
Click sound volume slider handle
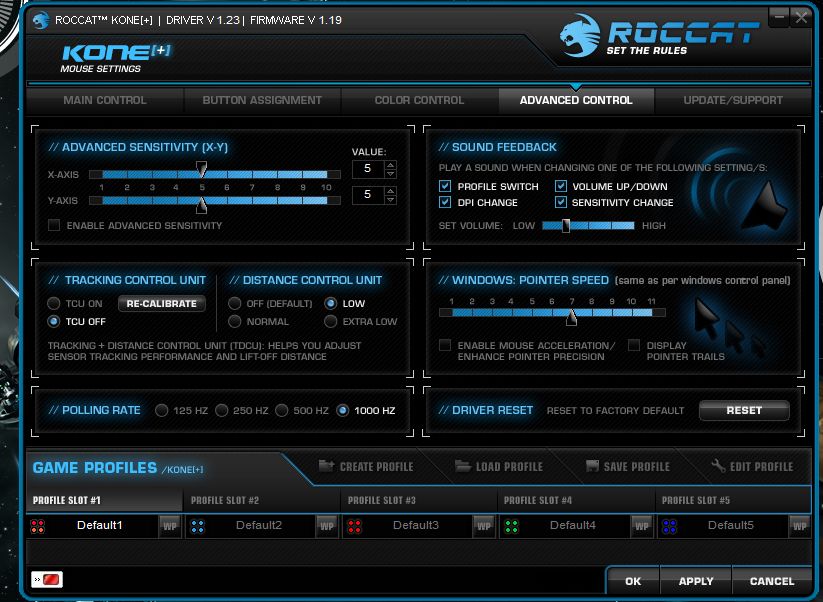pyautogui.click(x=566, y=226)
